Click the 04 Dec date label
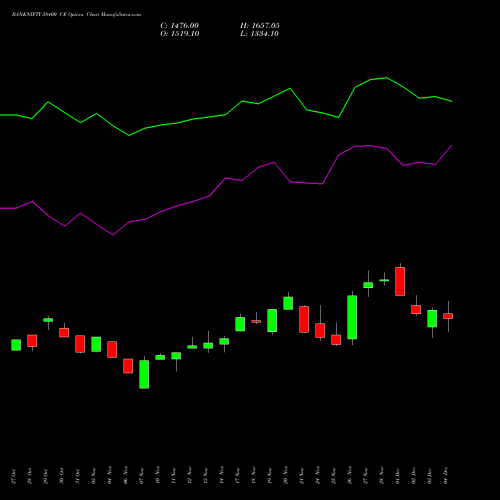This screenshot has width=500, height=500. coord(446,476)
